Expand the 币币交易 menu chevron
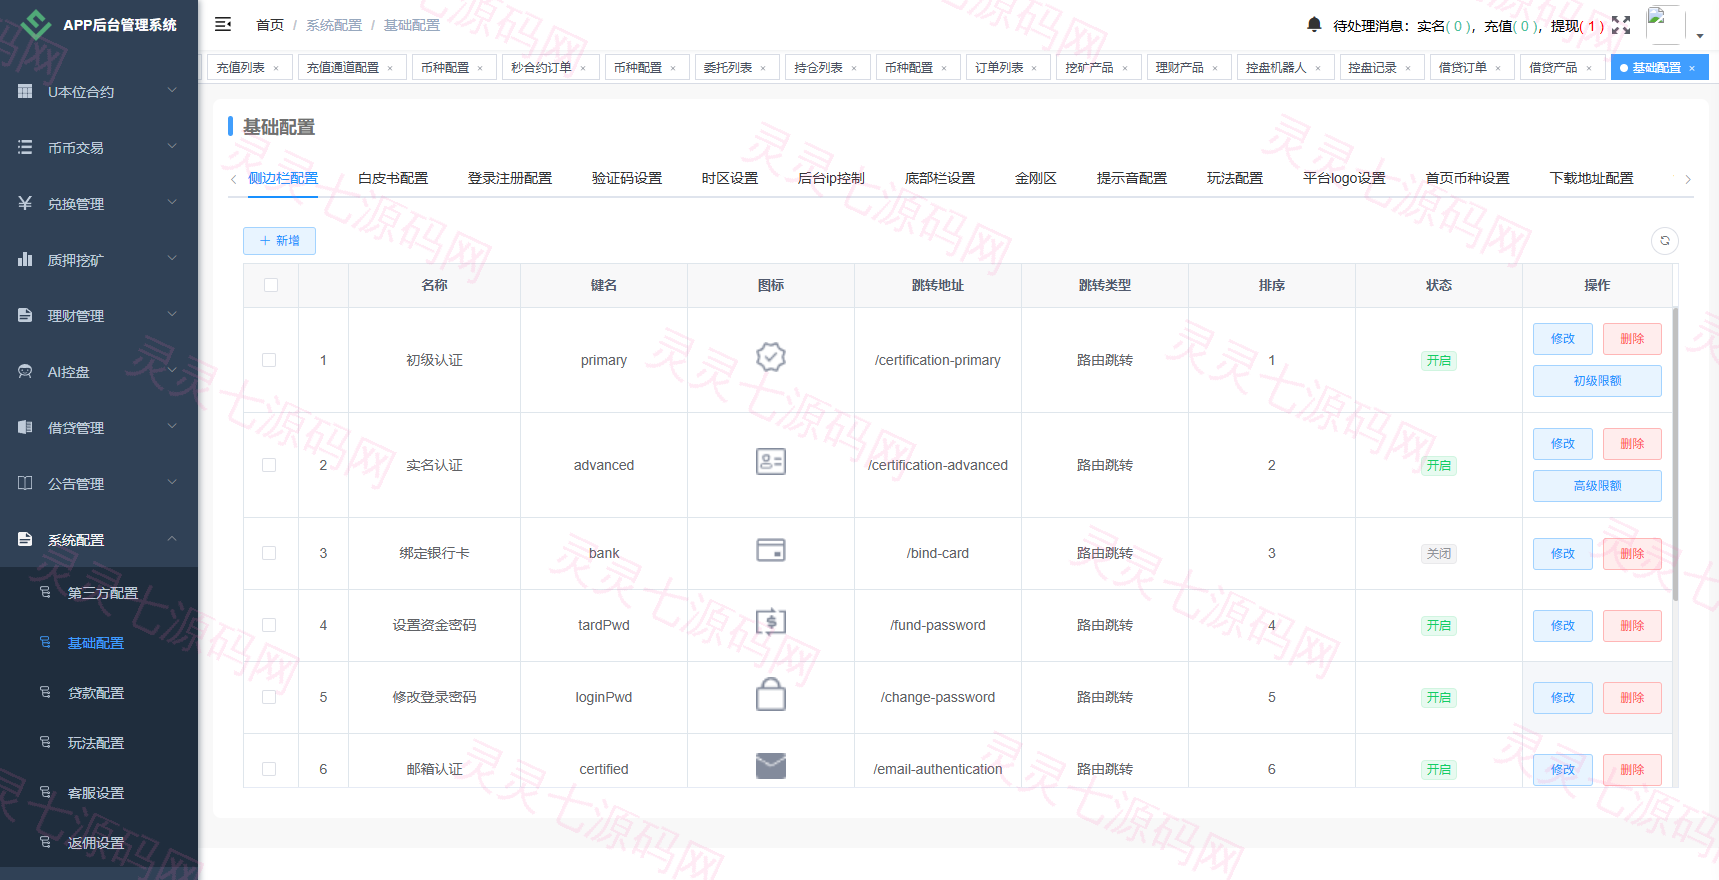1719x880 pixels. 172,147
